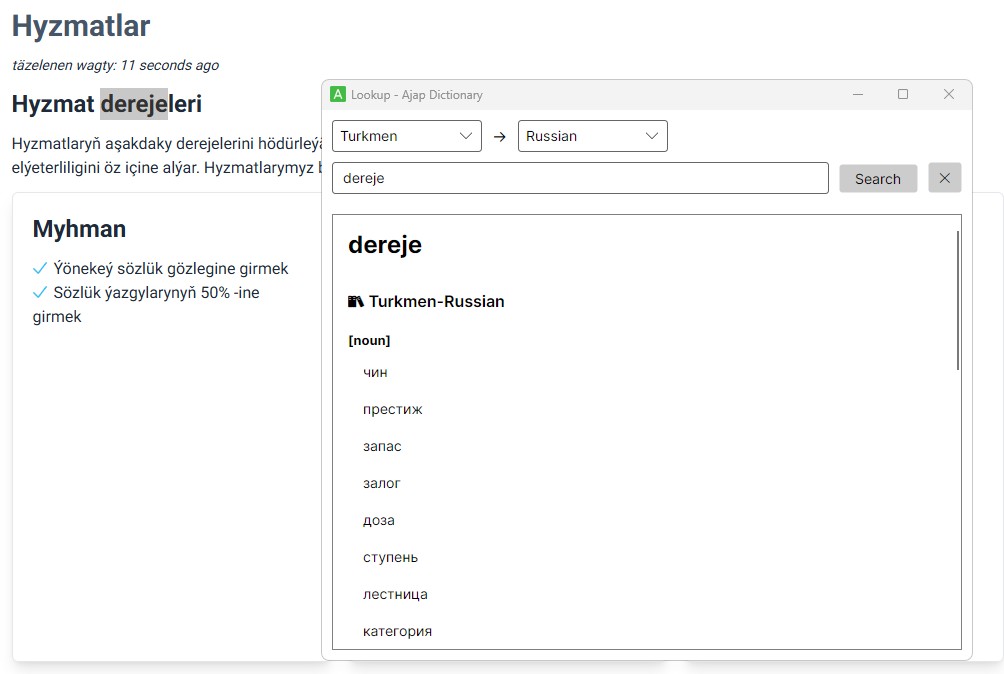
Task: Minimize the Lookup dictionary window
Action: click(858, 94)
